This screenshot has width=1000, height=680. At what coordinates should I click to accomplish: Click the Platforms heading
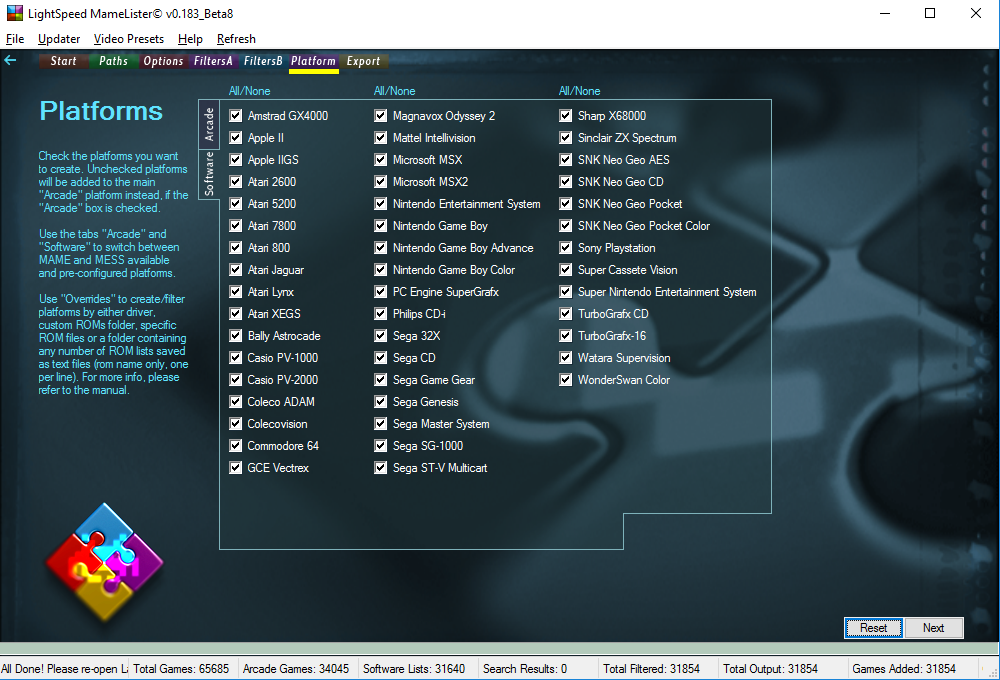coord(101,111)
